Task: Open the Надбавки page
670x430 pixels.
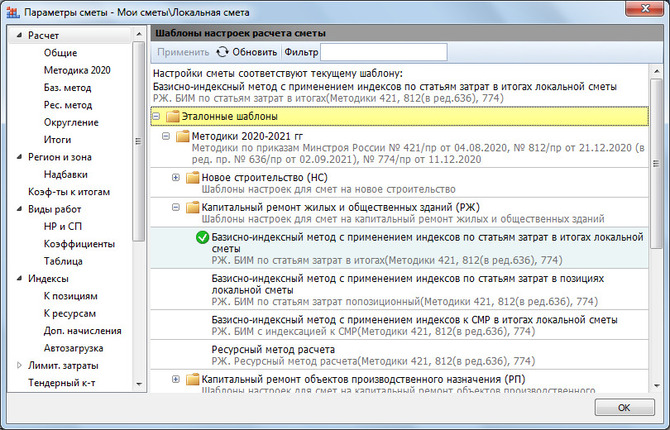Action: [65, 174]
